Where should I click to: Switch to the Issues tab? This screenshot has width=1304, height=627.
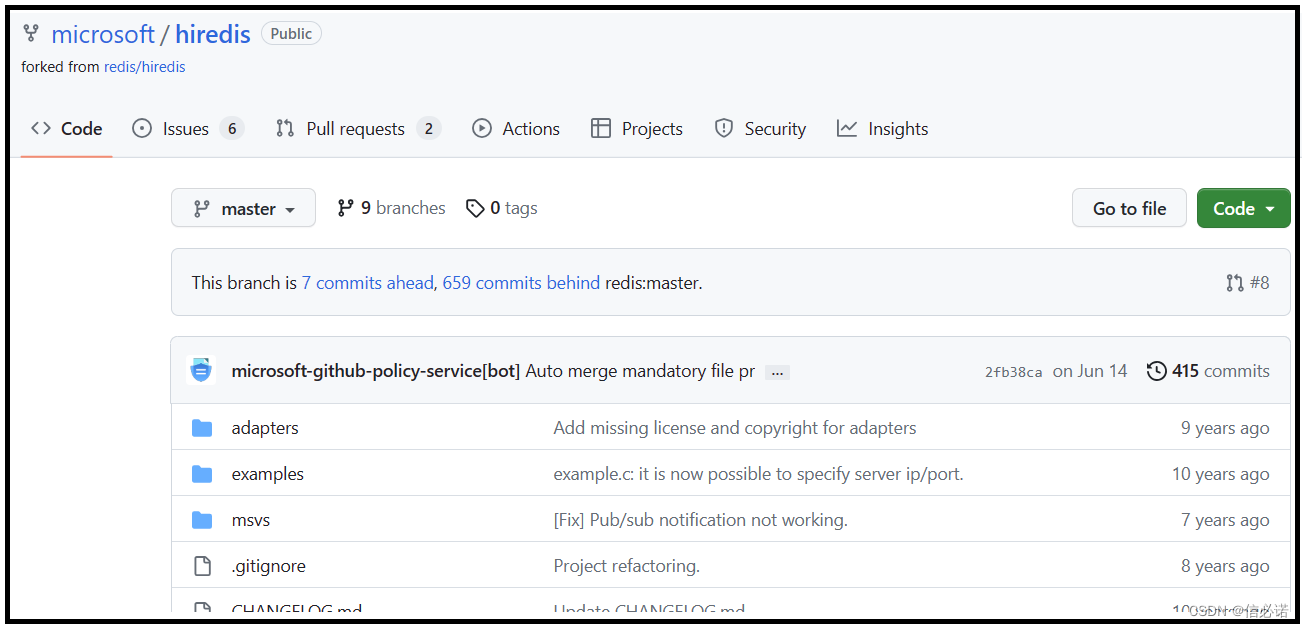[188, 128]
